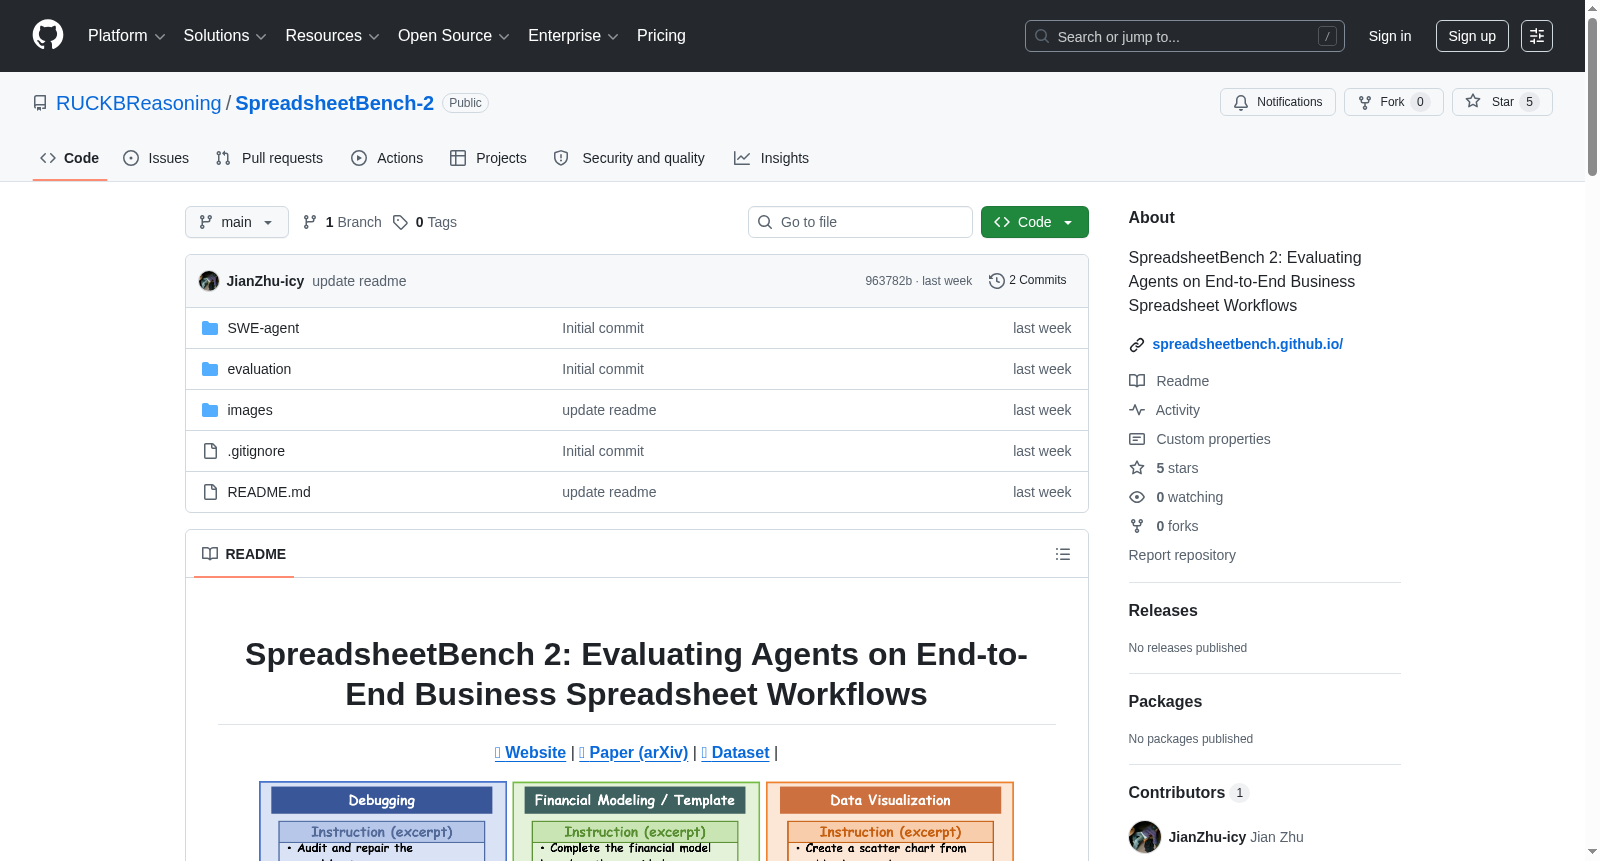This screenshot has width=1600, height=861.
Task: Star the SpreadsheetBench-2 repository
Action: pyautogui.click(x=1502, y=102)
